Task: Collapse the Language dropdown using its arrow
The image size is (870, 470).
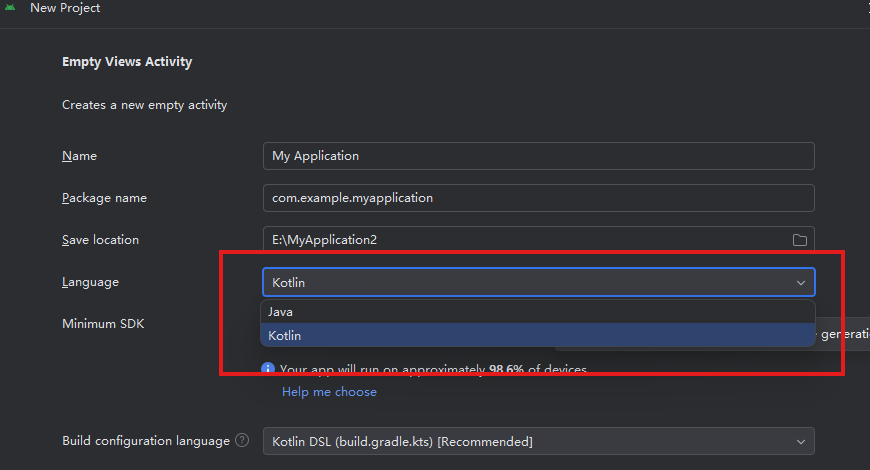Action: click(801, 283)
